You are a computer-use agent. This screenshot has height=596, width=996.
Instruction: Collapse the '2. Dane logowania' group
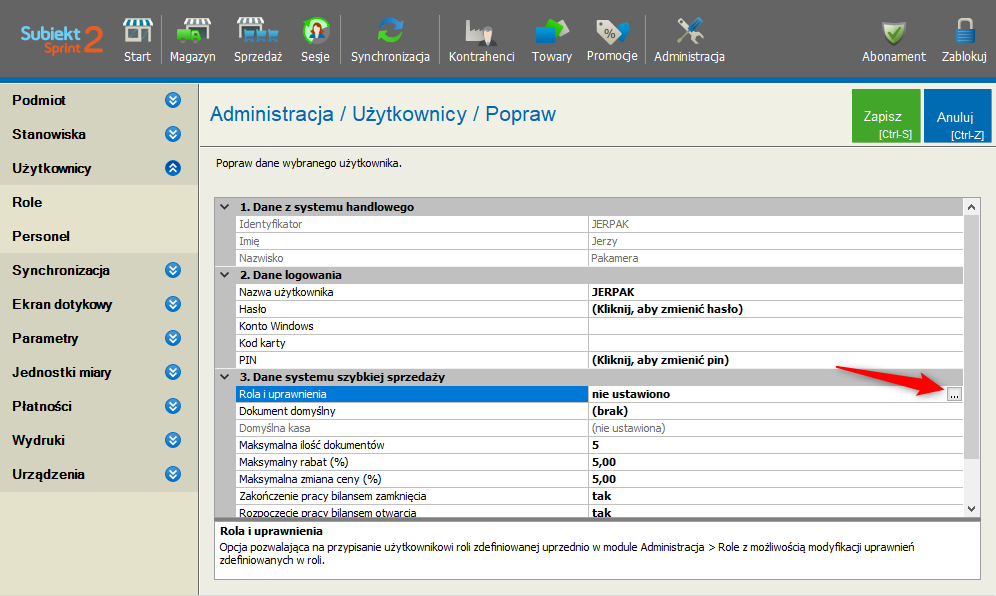coord(225,275)
